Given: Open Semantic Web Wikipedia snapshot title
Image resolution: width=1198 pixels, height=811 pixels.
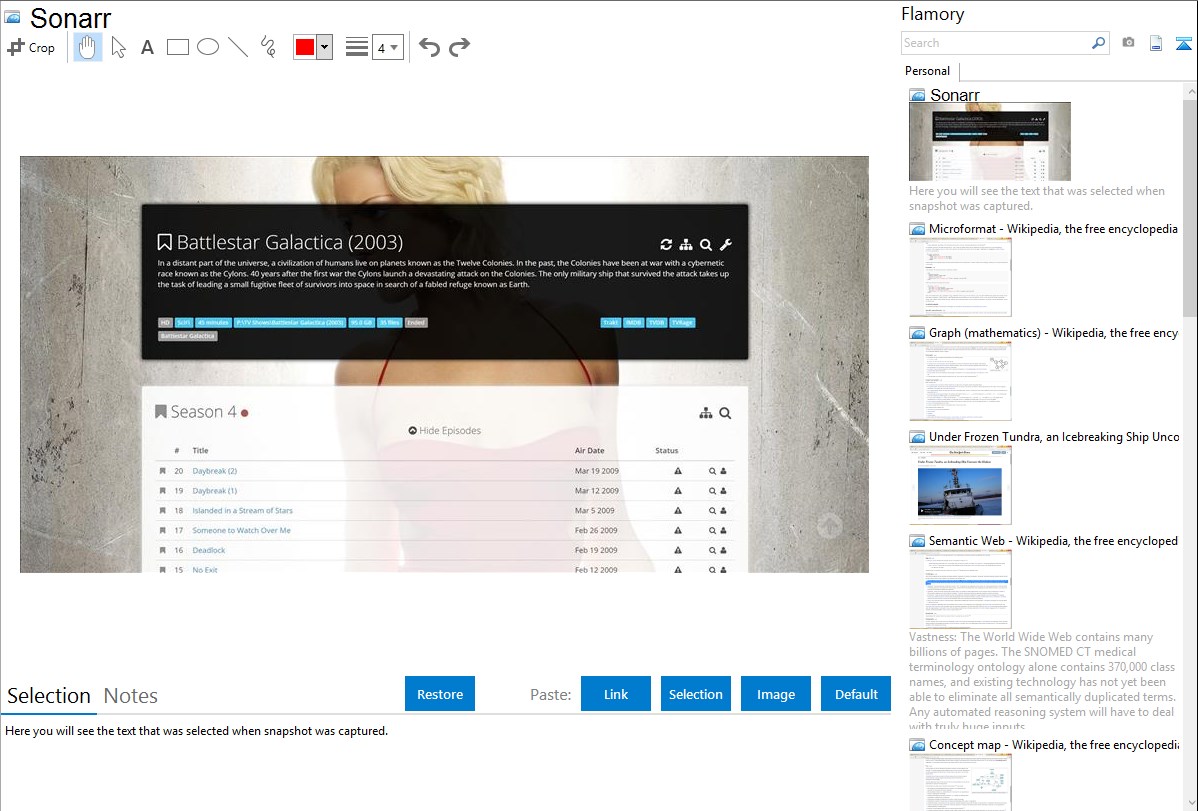Looking at the screenshot, I should (x=1053, y=540).
